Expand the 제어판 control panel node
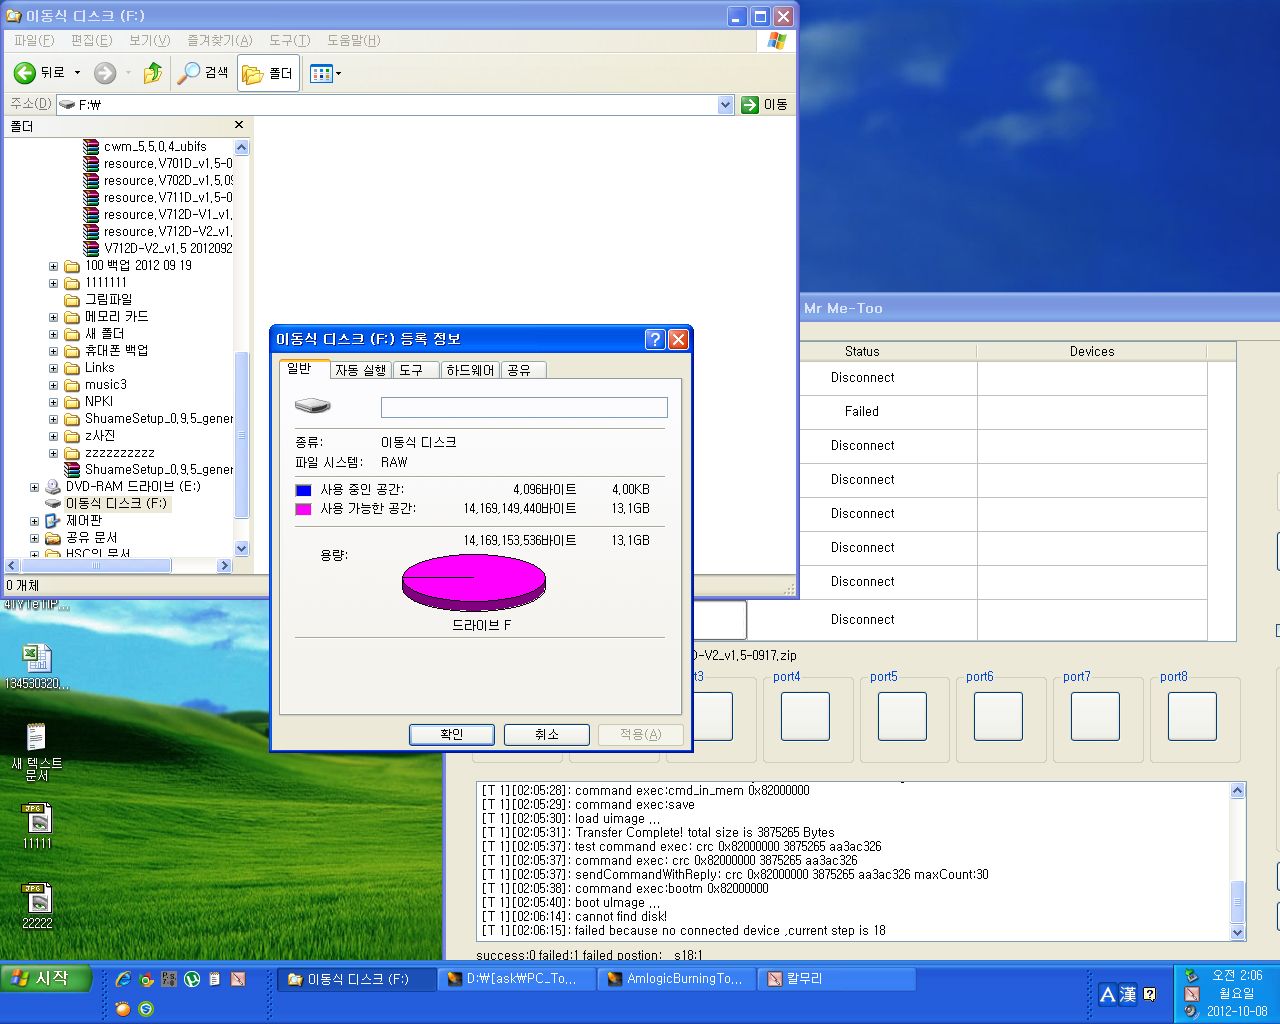 34,522
